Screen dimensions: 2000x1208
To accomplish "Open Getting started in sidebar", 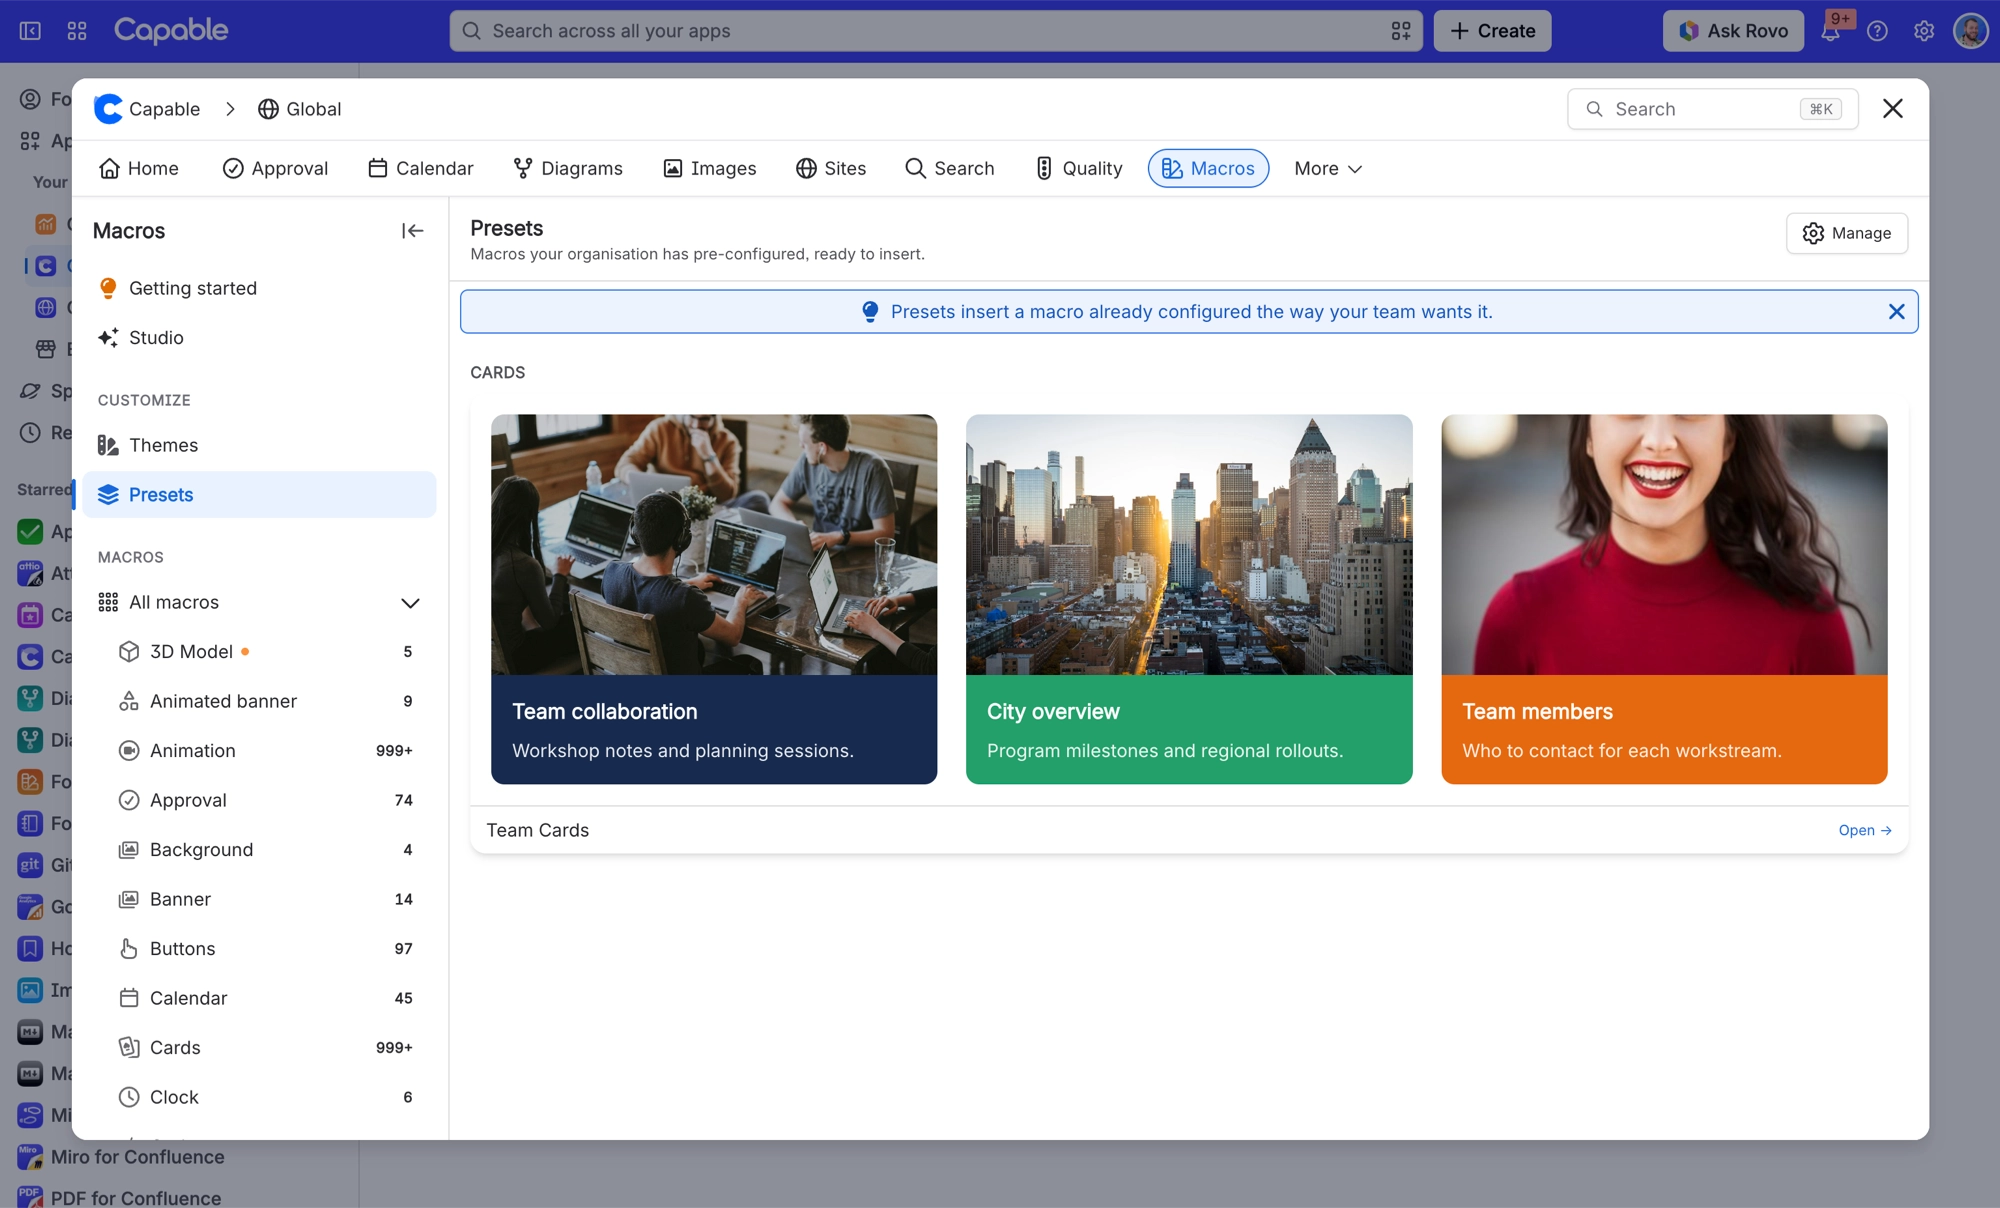I will pos(260,288).
